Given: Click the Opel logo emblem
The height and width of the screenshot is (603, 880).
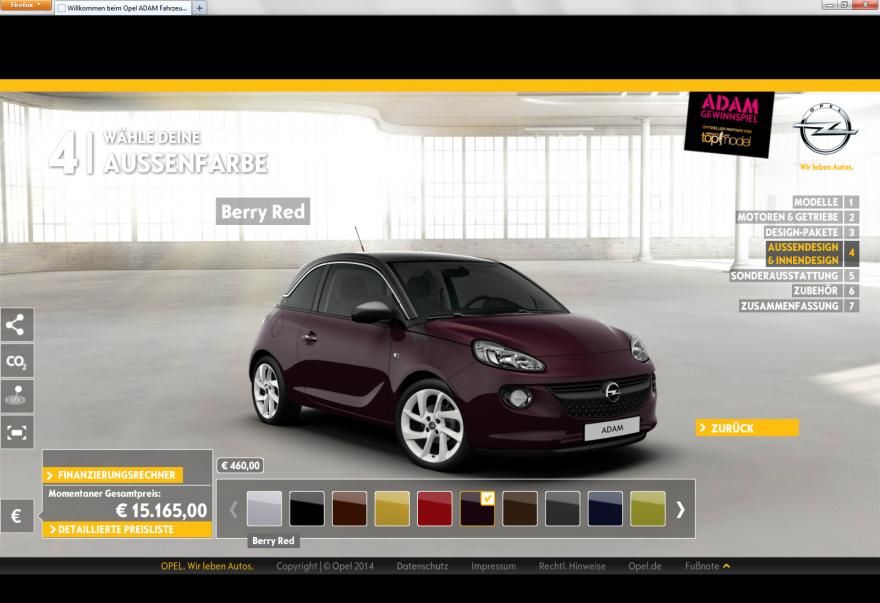Looking at the screenshot, I should [x=825, y=129].
